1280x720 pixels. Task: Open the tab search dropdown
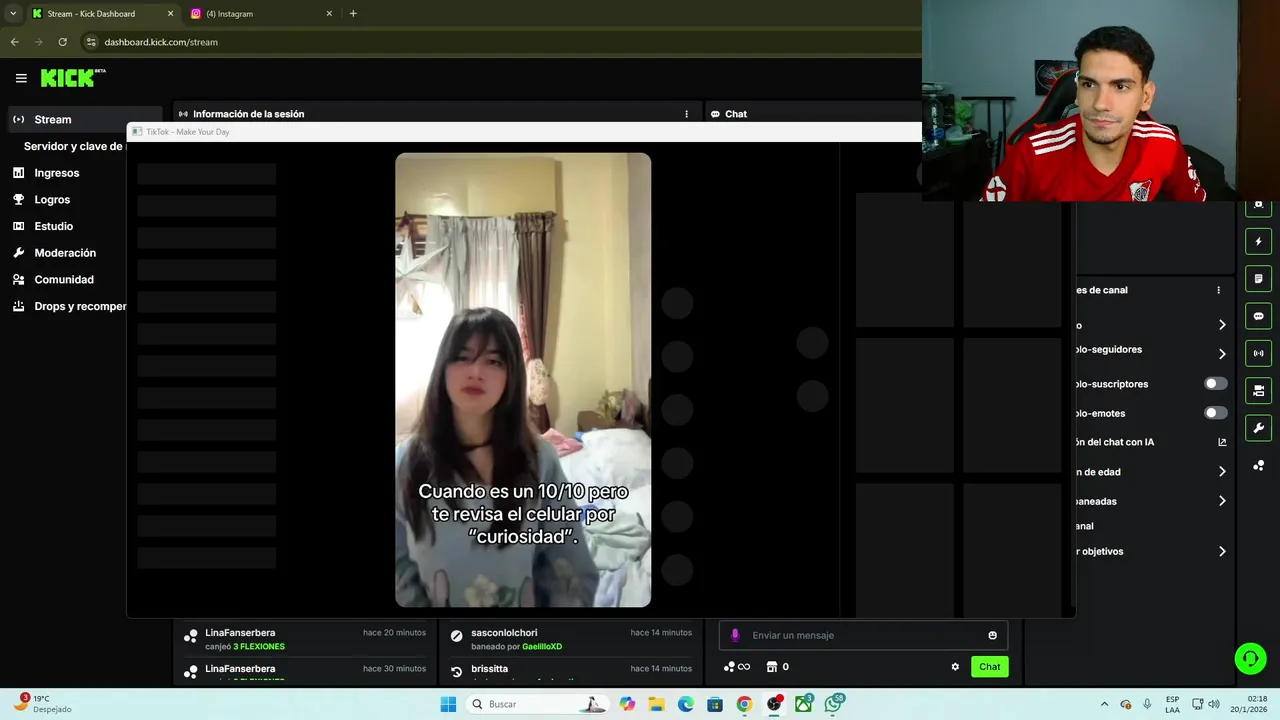pyautogui.click(x=12, y=14)
